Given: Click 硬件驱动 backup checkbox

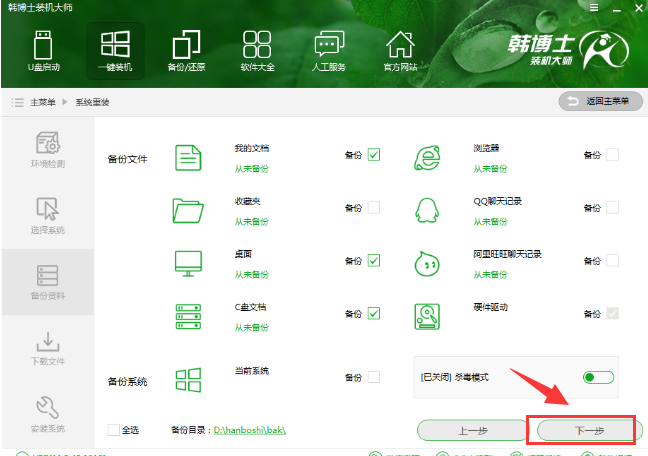Looking at the screenshot, I should (x=612, y=313).
